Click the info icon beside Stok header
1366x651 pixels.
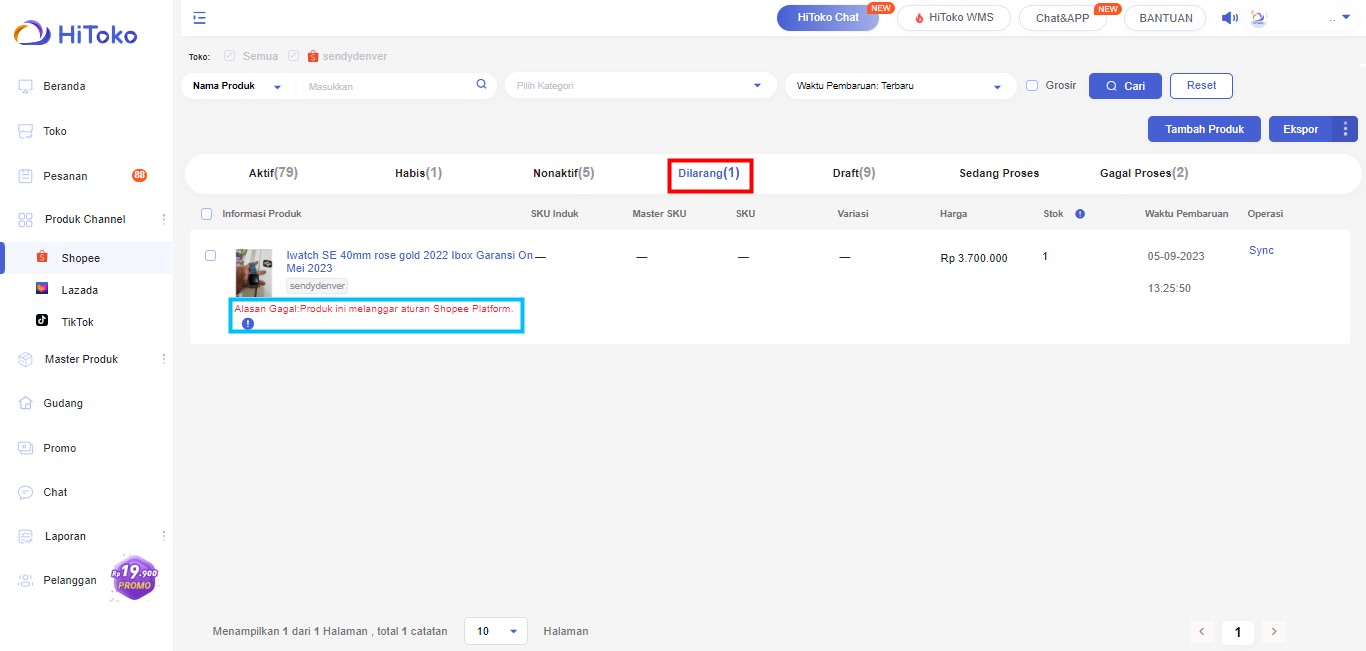[1080, 214]
